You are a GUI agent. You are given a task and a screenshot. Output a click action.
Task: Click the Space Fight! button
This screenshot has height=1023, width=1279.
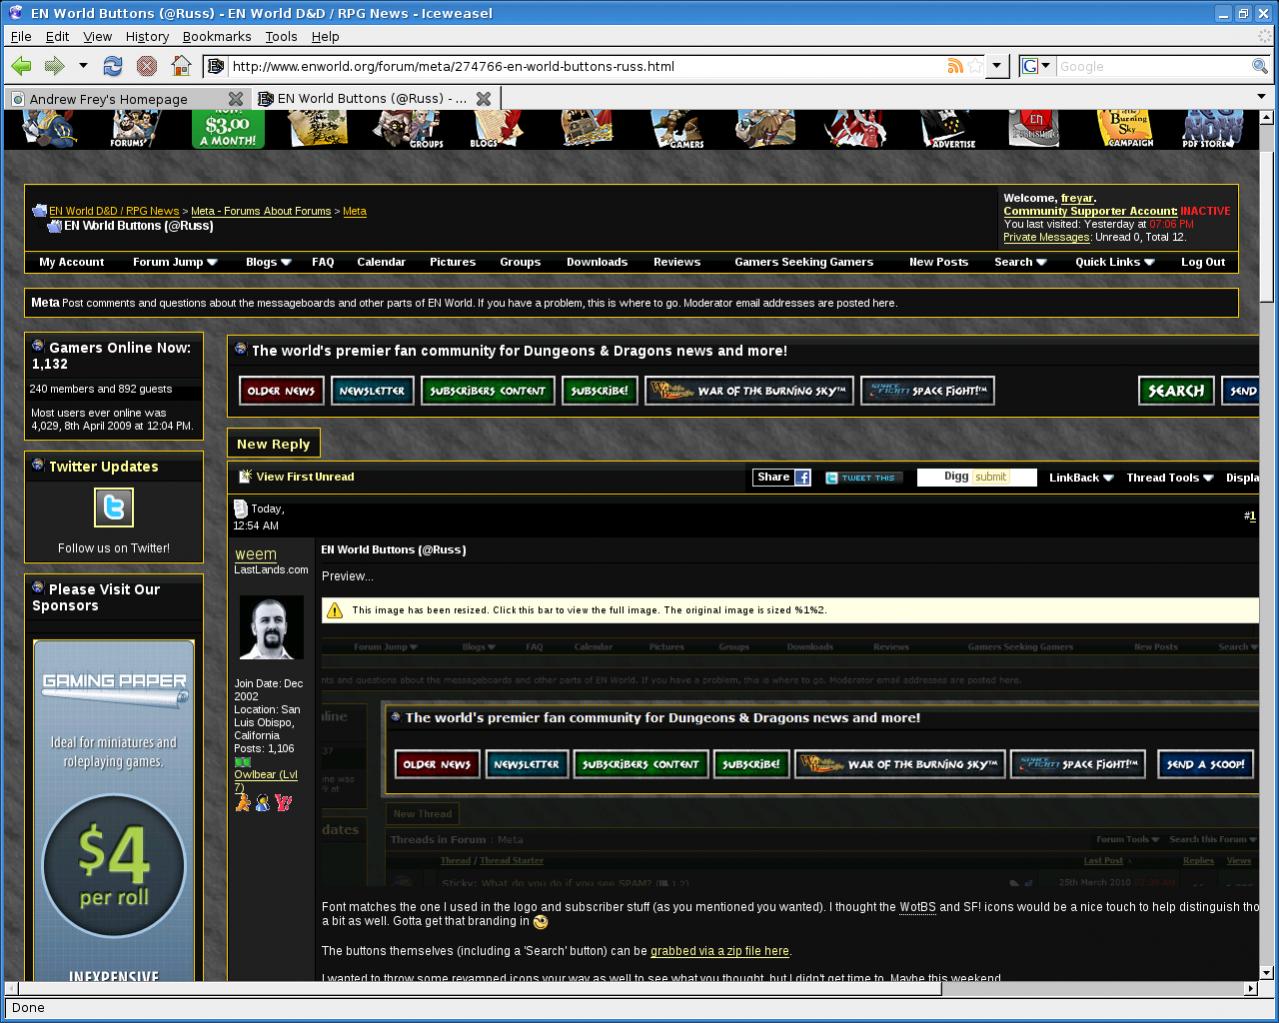point(927,391)
